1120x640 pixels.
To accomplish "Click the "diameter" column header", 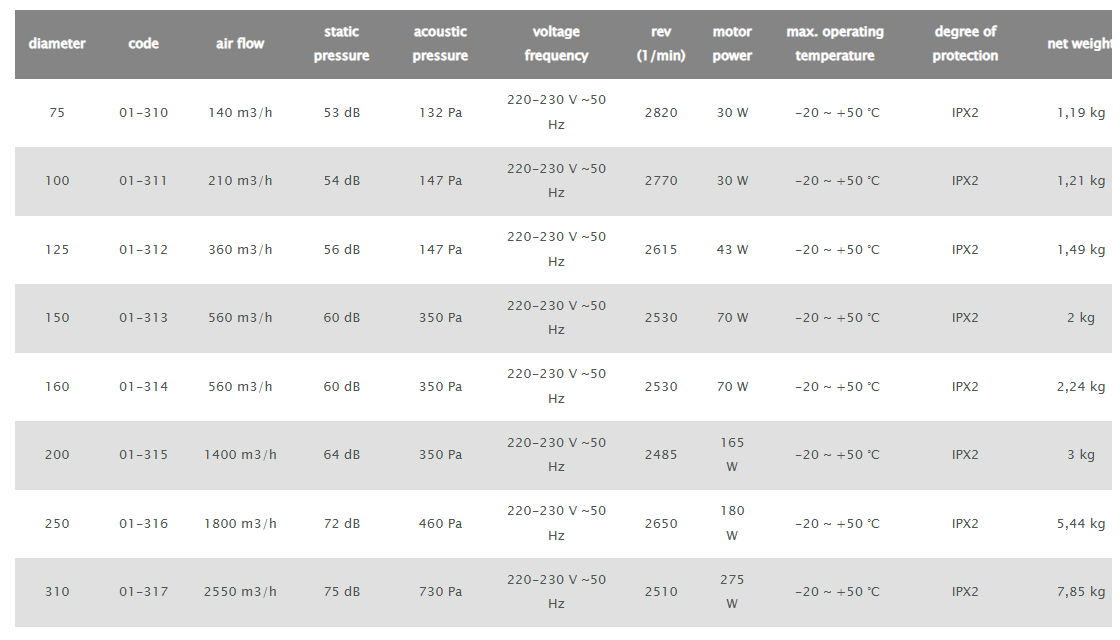I will click(57, 44).
